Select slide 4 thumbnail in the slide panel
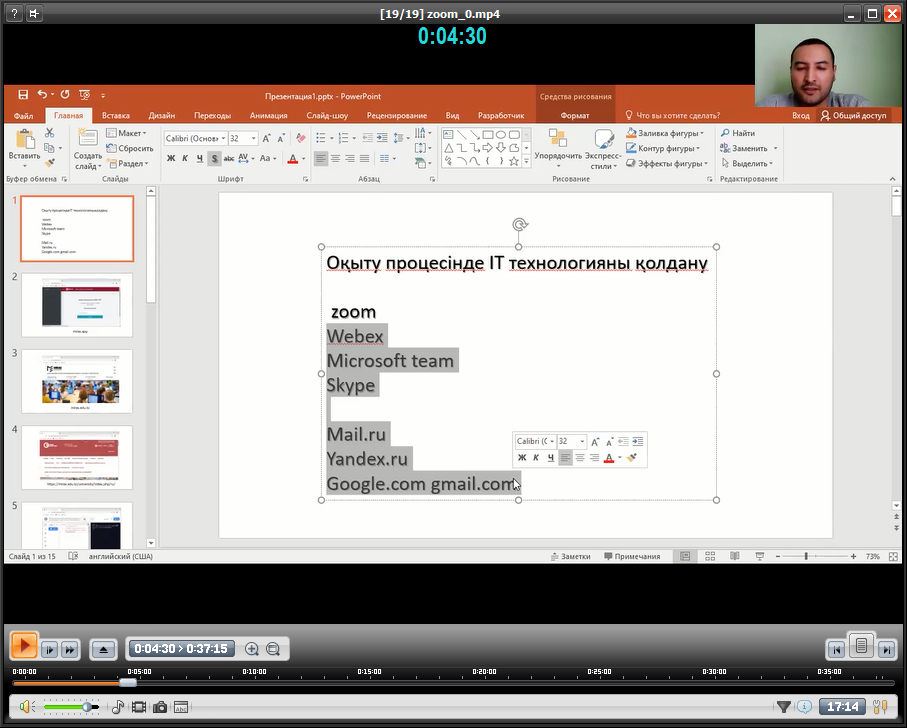This screenshot has height=728, width=907. click(x=77, y=457)
